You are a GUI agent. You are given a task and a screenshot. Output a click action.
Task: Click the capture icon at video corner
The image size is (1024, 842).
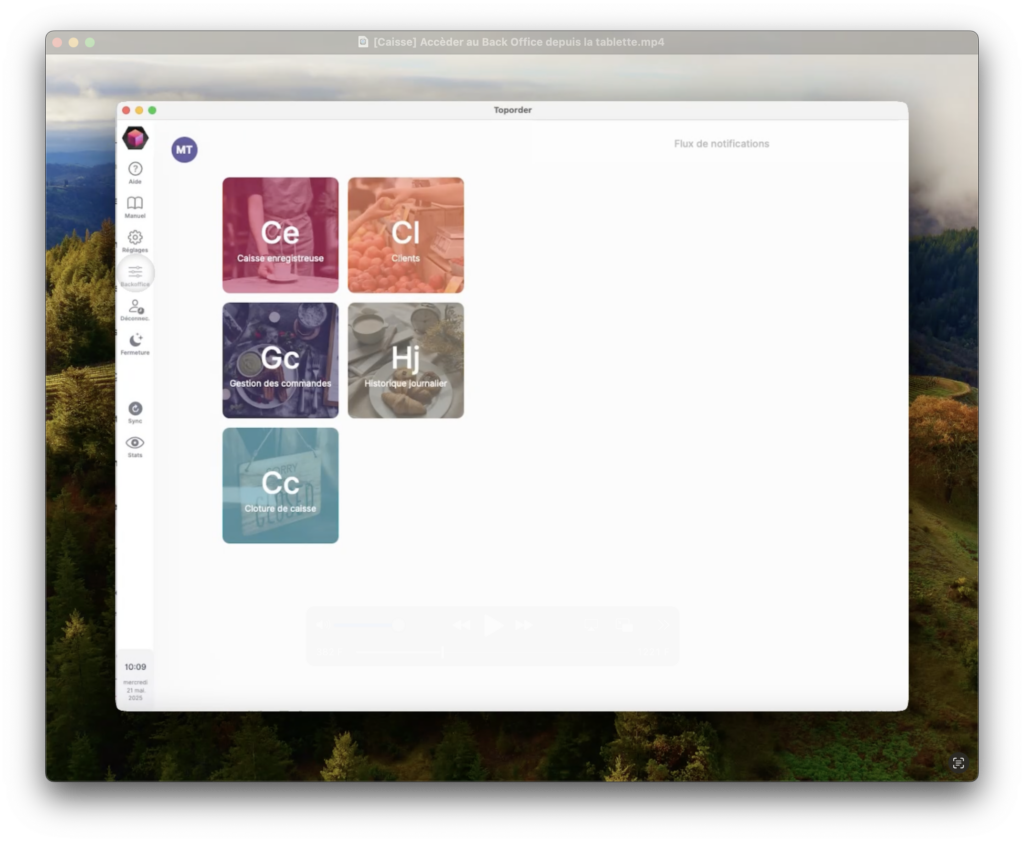point(958,763)
